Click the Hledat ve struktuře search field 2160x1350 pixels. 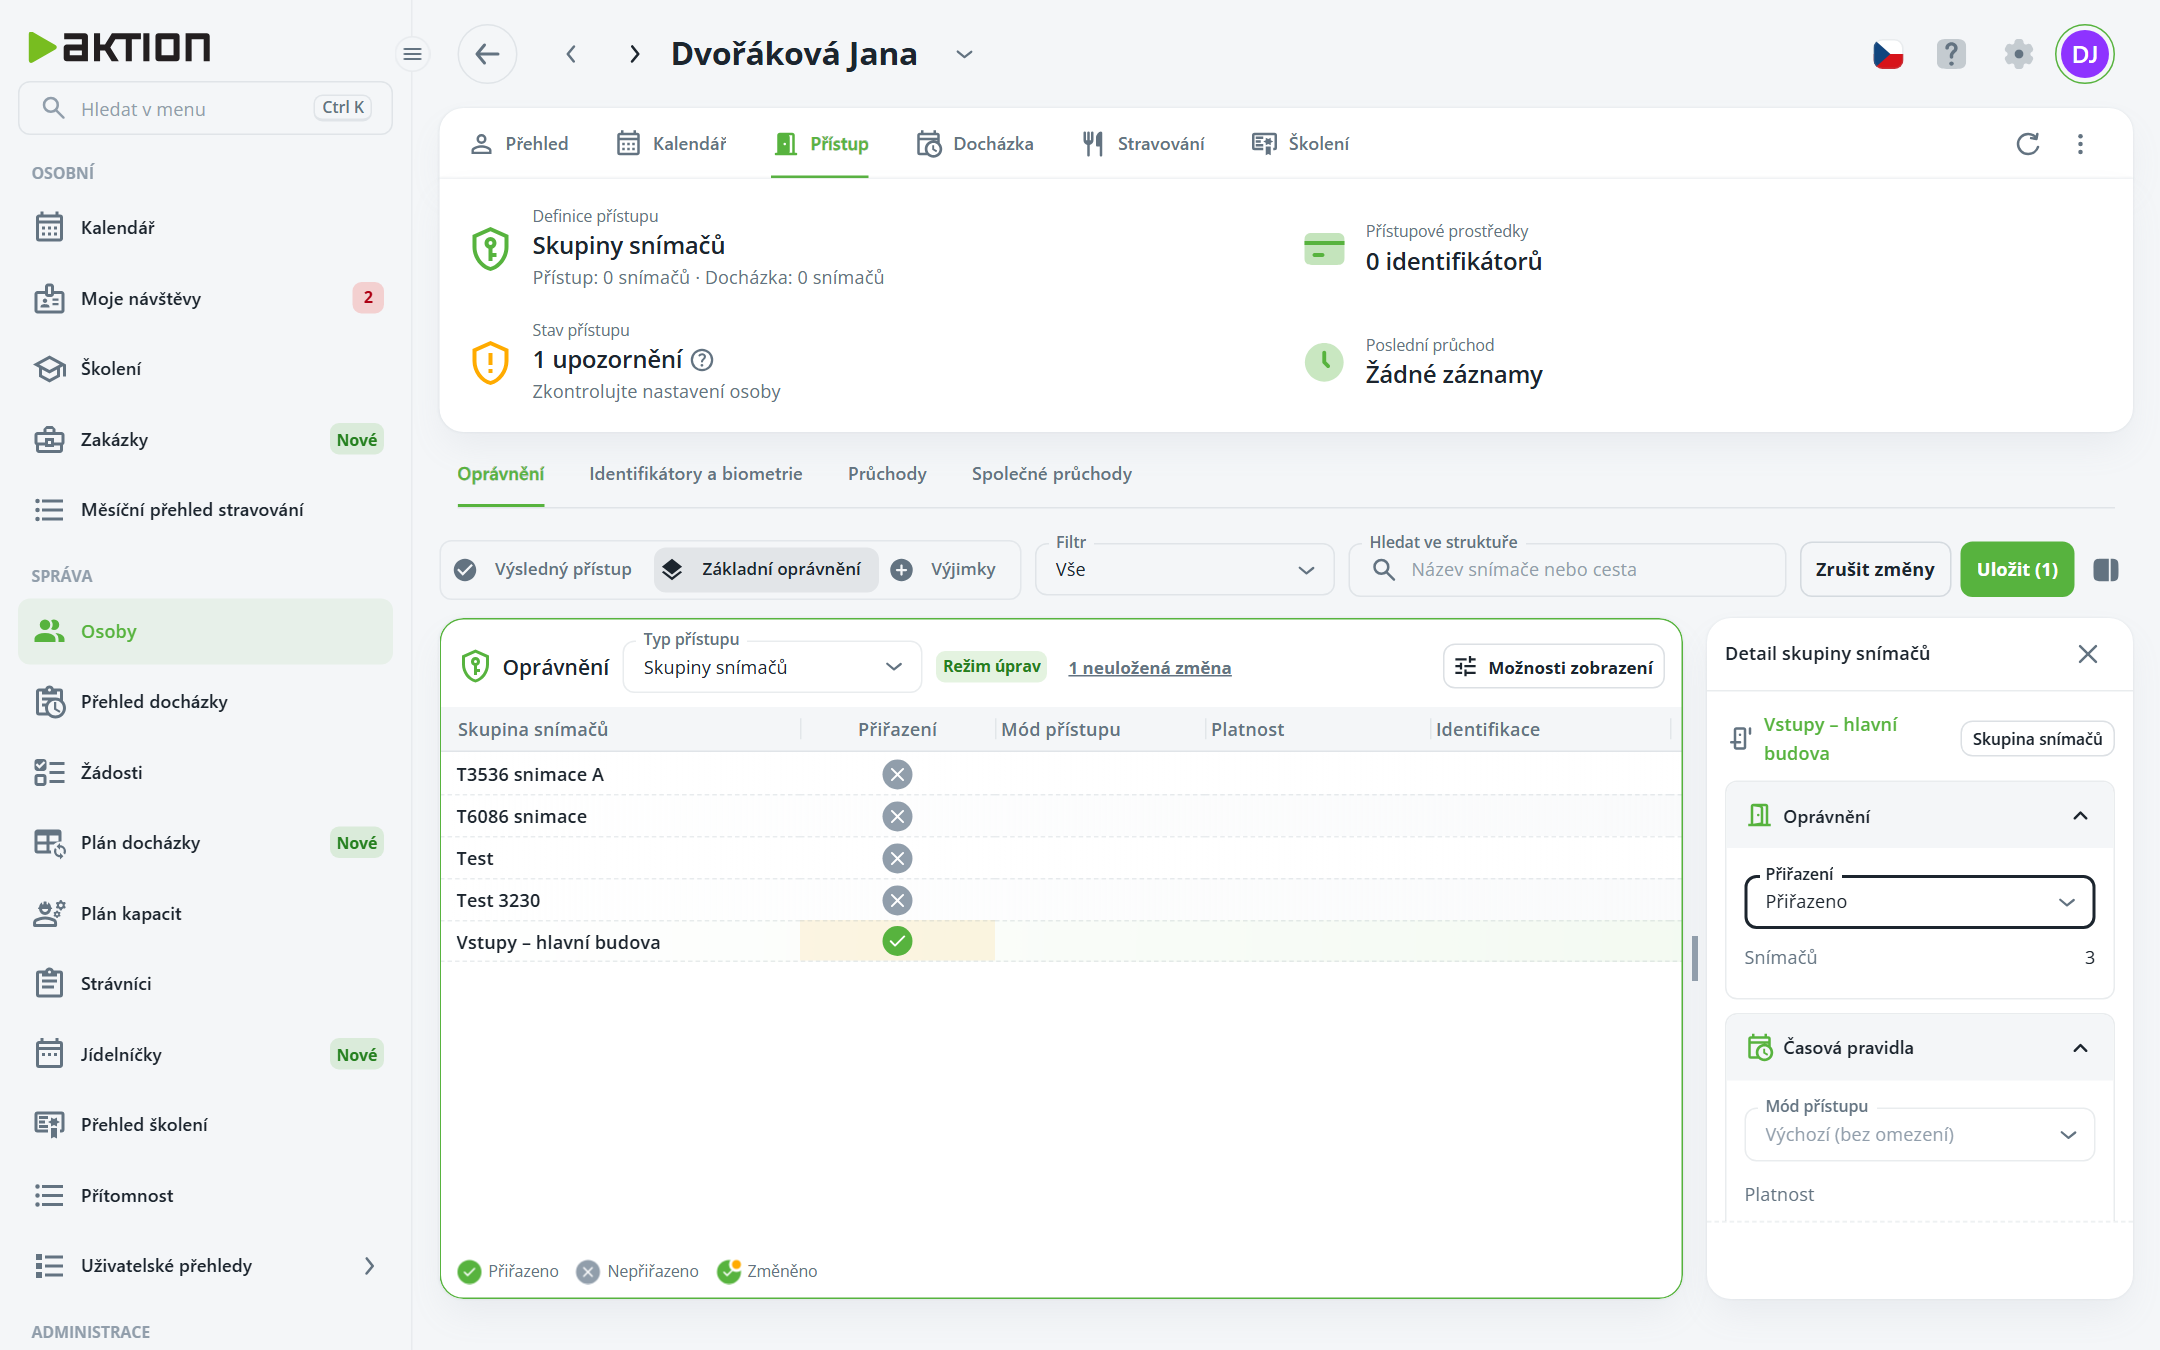[x=1567, y=570]
